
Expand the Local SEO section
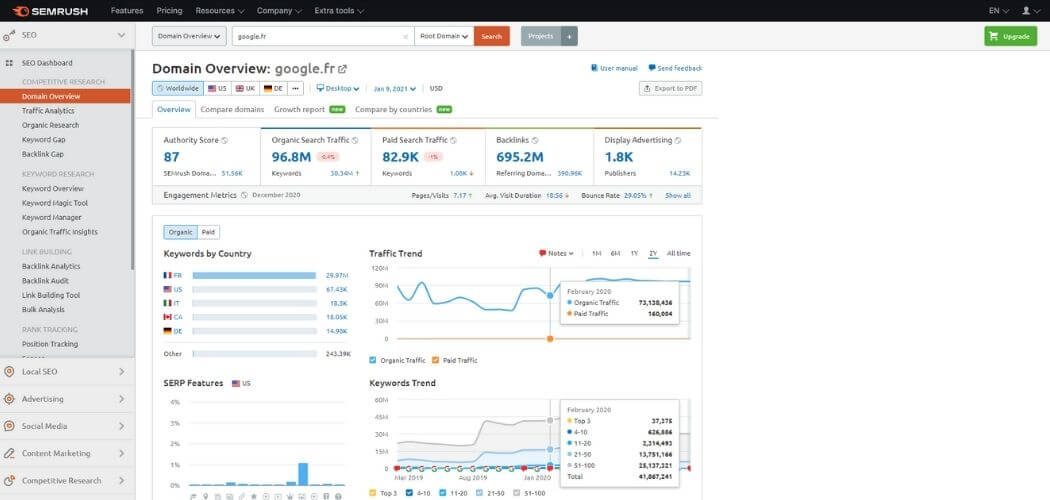67,371
